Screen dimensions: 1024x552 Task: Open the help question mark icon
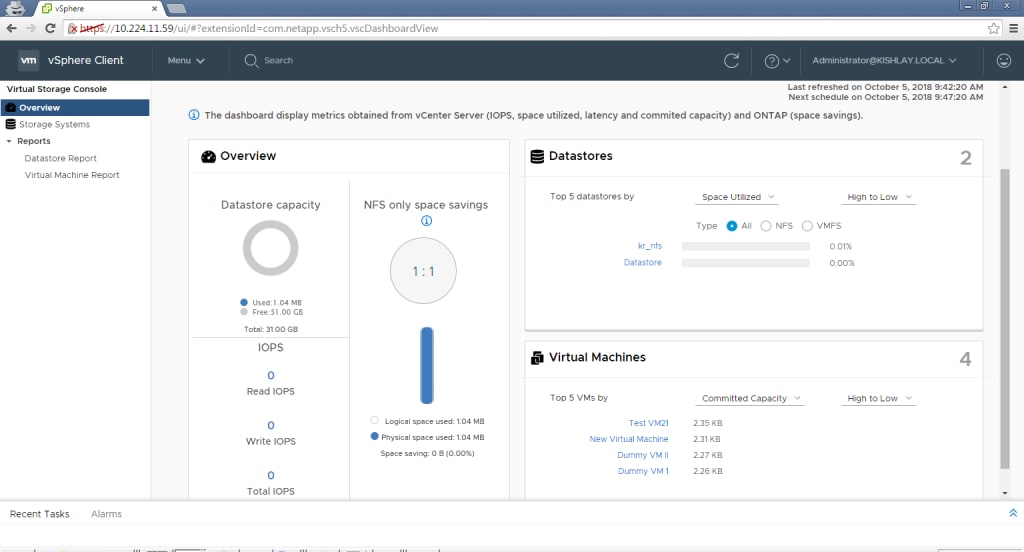(x=771, y=60)
